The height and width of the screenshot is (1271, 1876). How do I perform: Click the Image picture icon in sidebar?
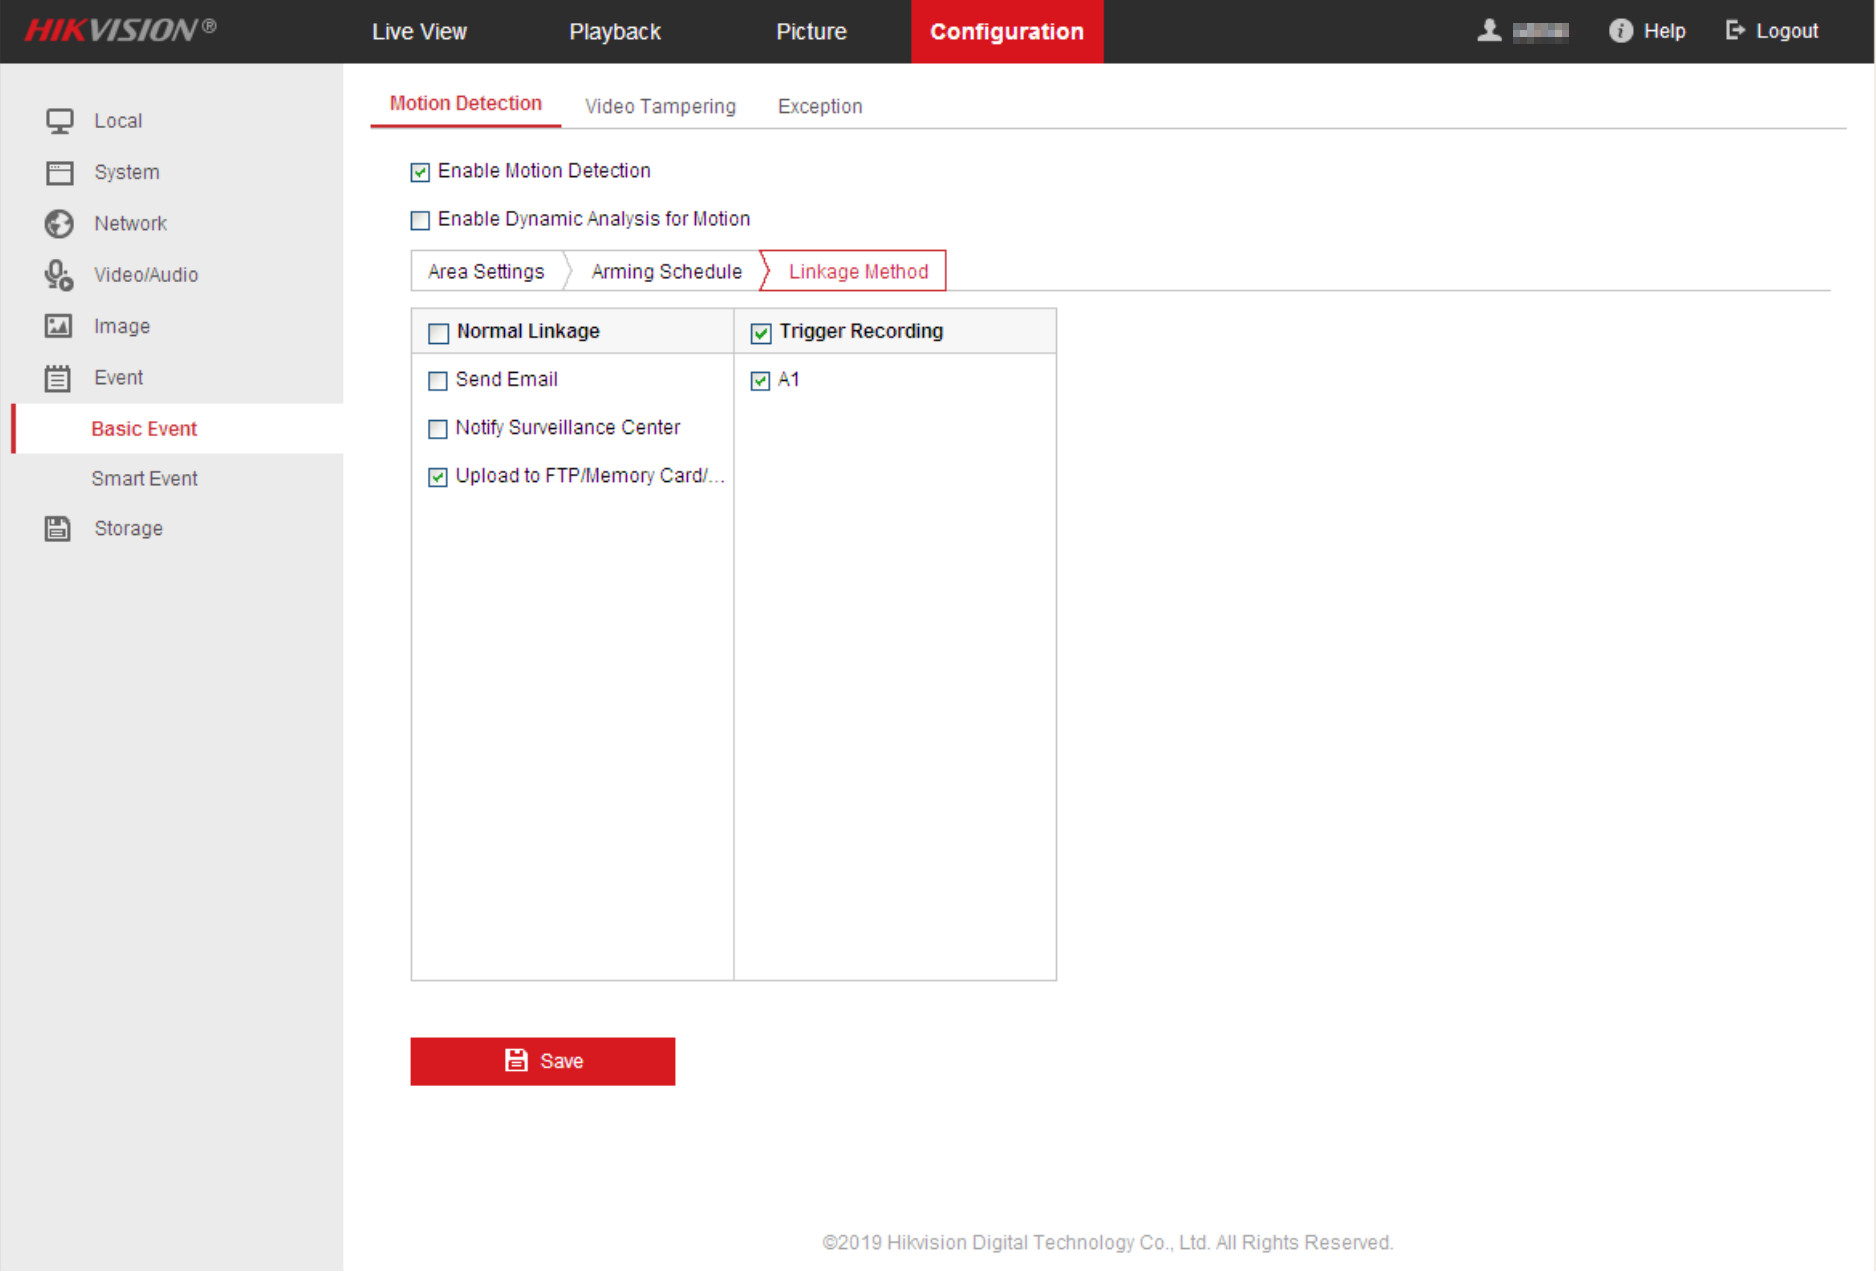point(58,326)
